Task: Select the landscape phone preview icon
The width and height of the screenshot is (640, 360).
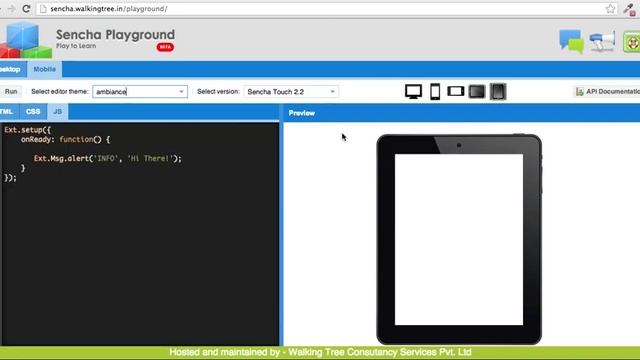Action: tap(456, 91)
